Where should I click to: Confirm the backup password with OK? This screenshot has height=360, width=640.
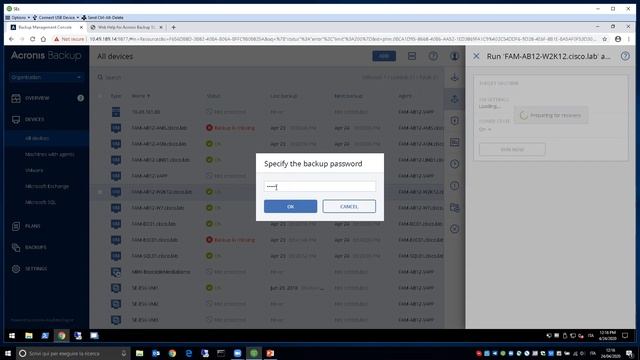click(290, 206)
